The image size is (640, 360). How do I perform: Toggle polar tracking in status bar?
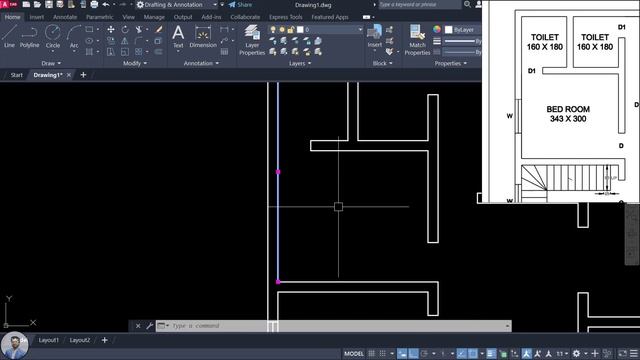coord(424,353)
